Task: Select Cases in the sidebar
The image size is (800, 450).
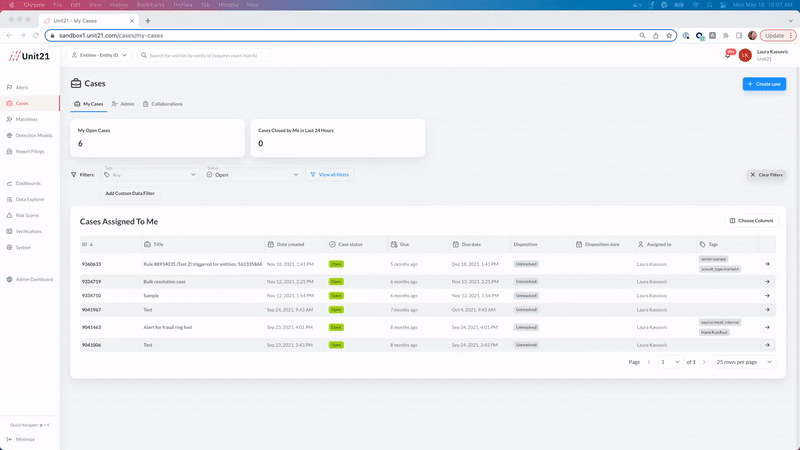Action: (x=30, y=103)
